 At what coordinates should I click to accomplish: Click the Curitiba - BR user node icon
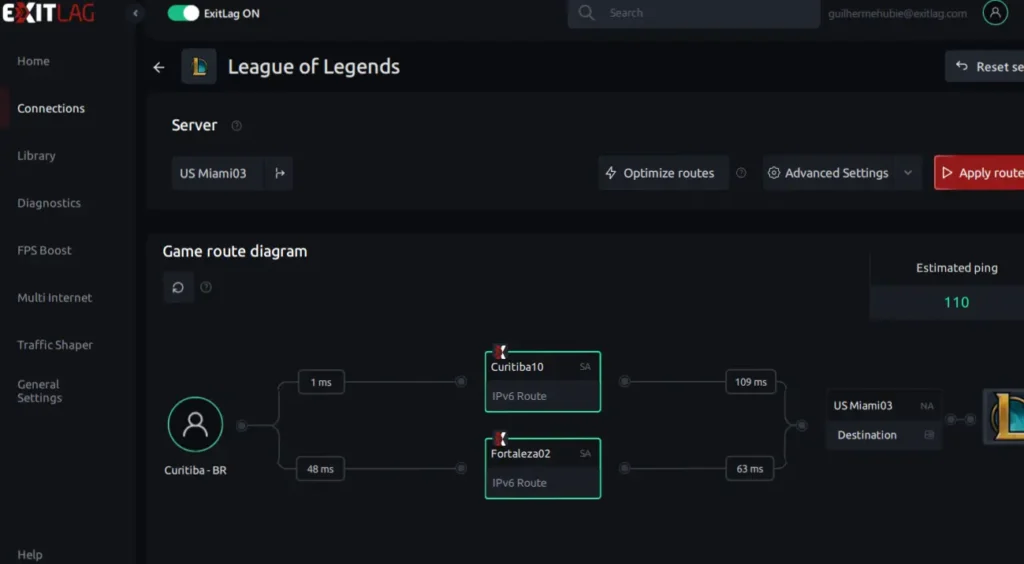(195, 424)
